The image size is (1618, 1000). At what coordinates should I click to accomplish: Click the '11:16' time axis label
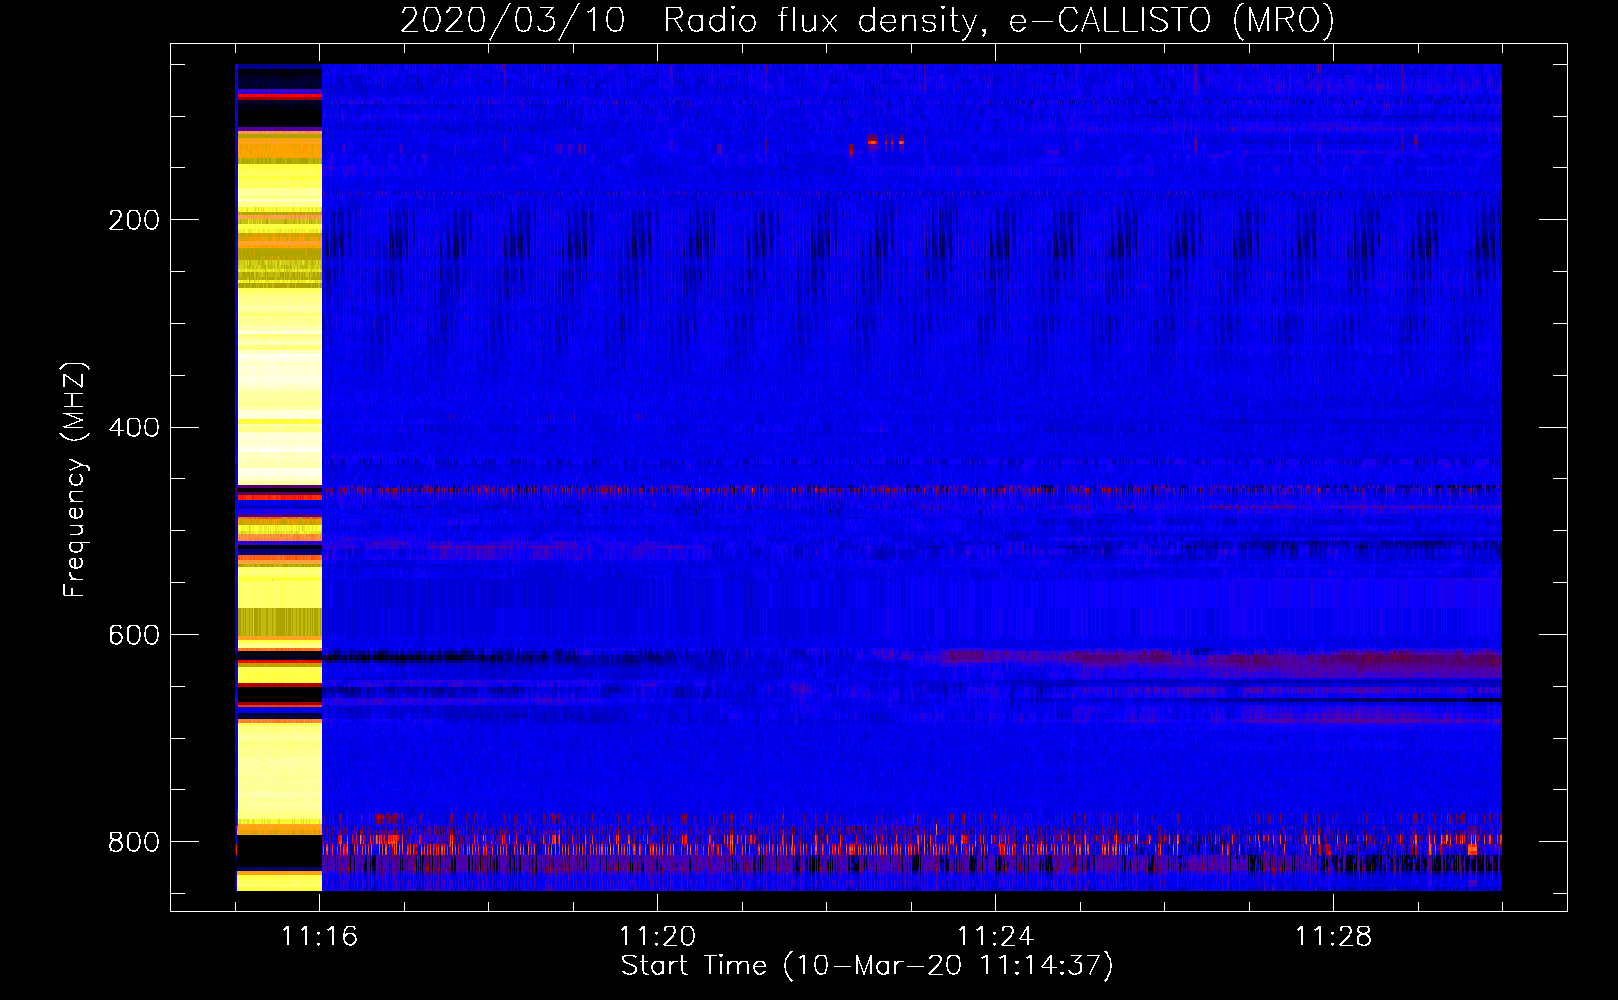319,937
